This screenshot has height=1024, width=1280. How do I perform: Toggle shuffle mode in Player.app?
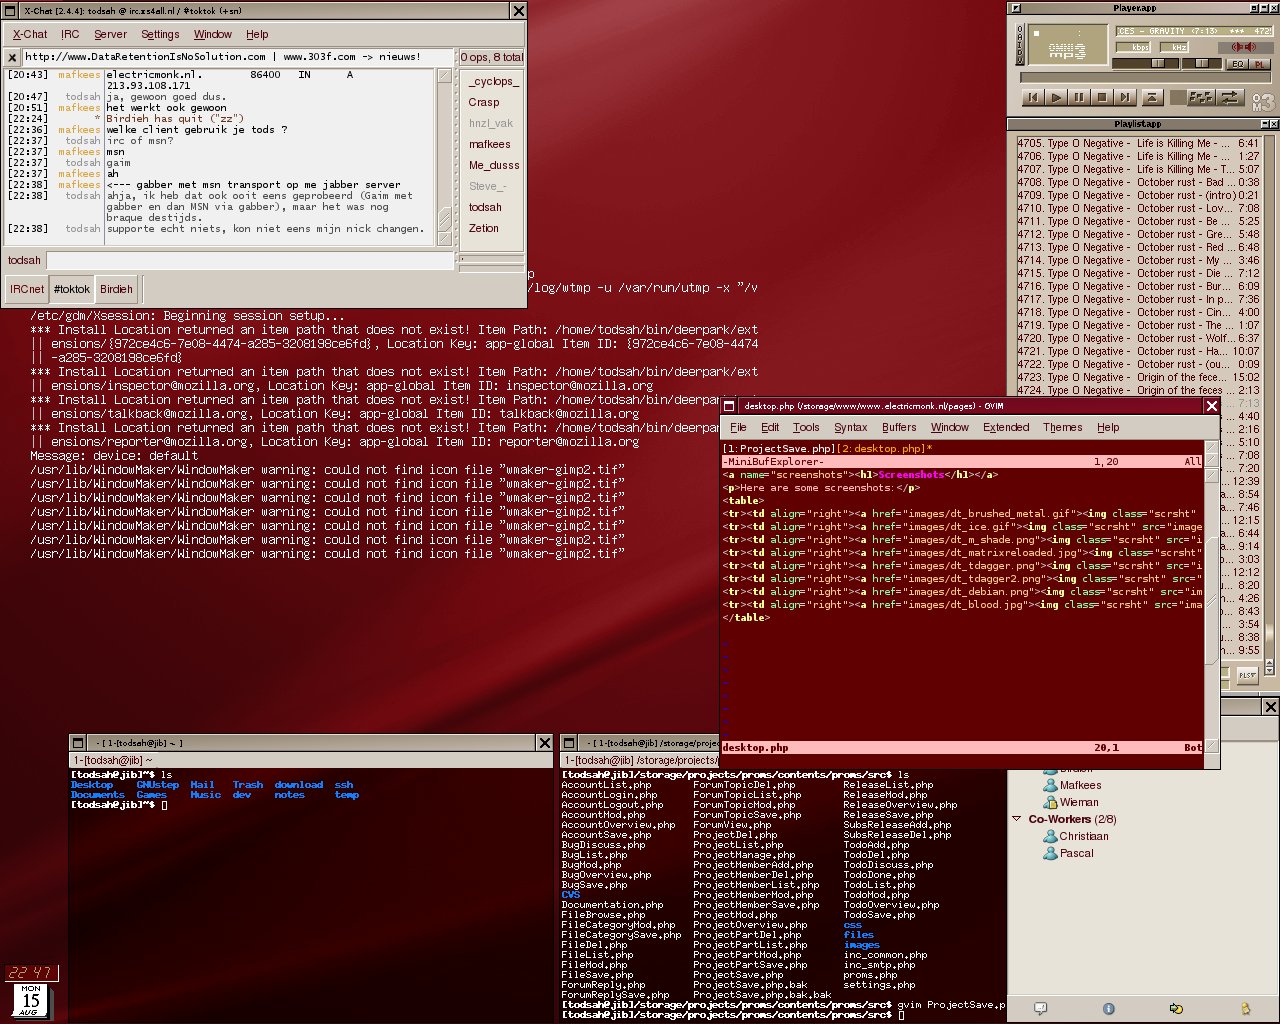1201,97
